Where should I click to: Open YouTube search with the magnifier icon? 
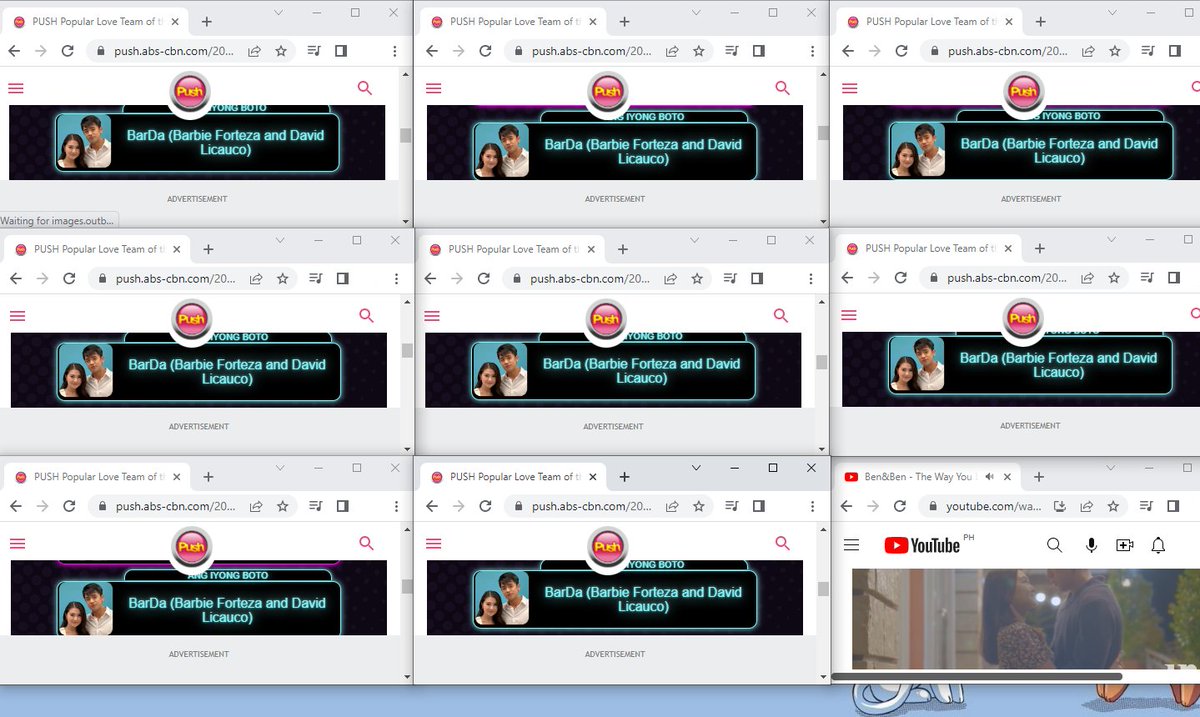point(1054,545)
